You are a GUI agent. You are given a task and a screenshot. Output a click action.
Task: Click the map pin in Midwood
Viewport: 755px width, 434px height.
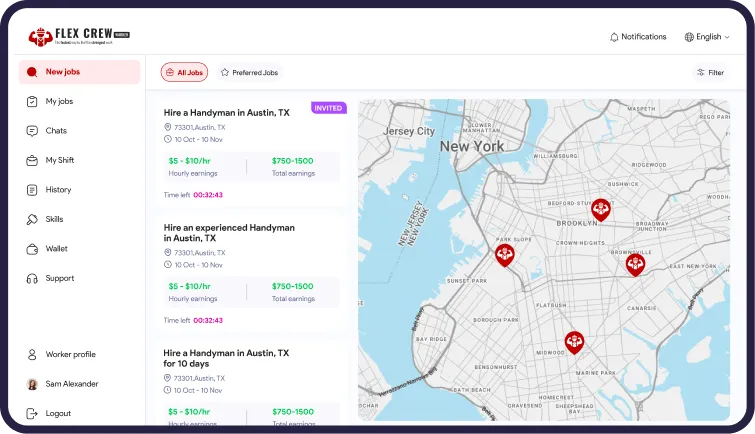click(x=574, y=342)
